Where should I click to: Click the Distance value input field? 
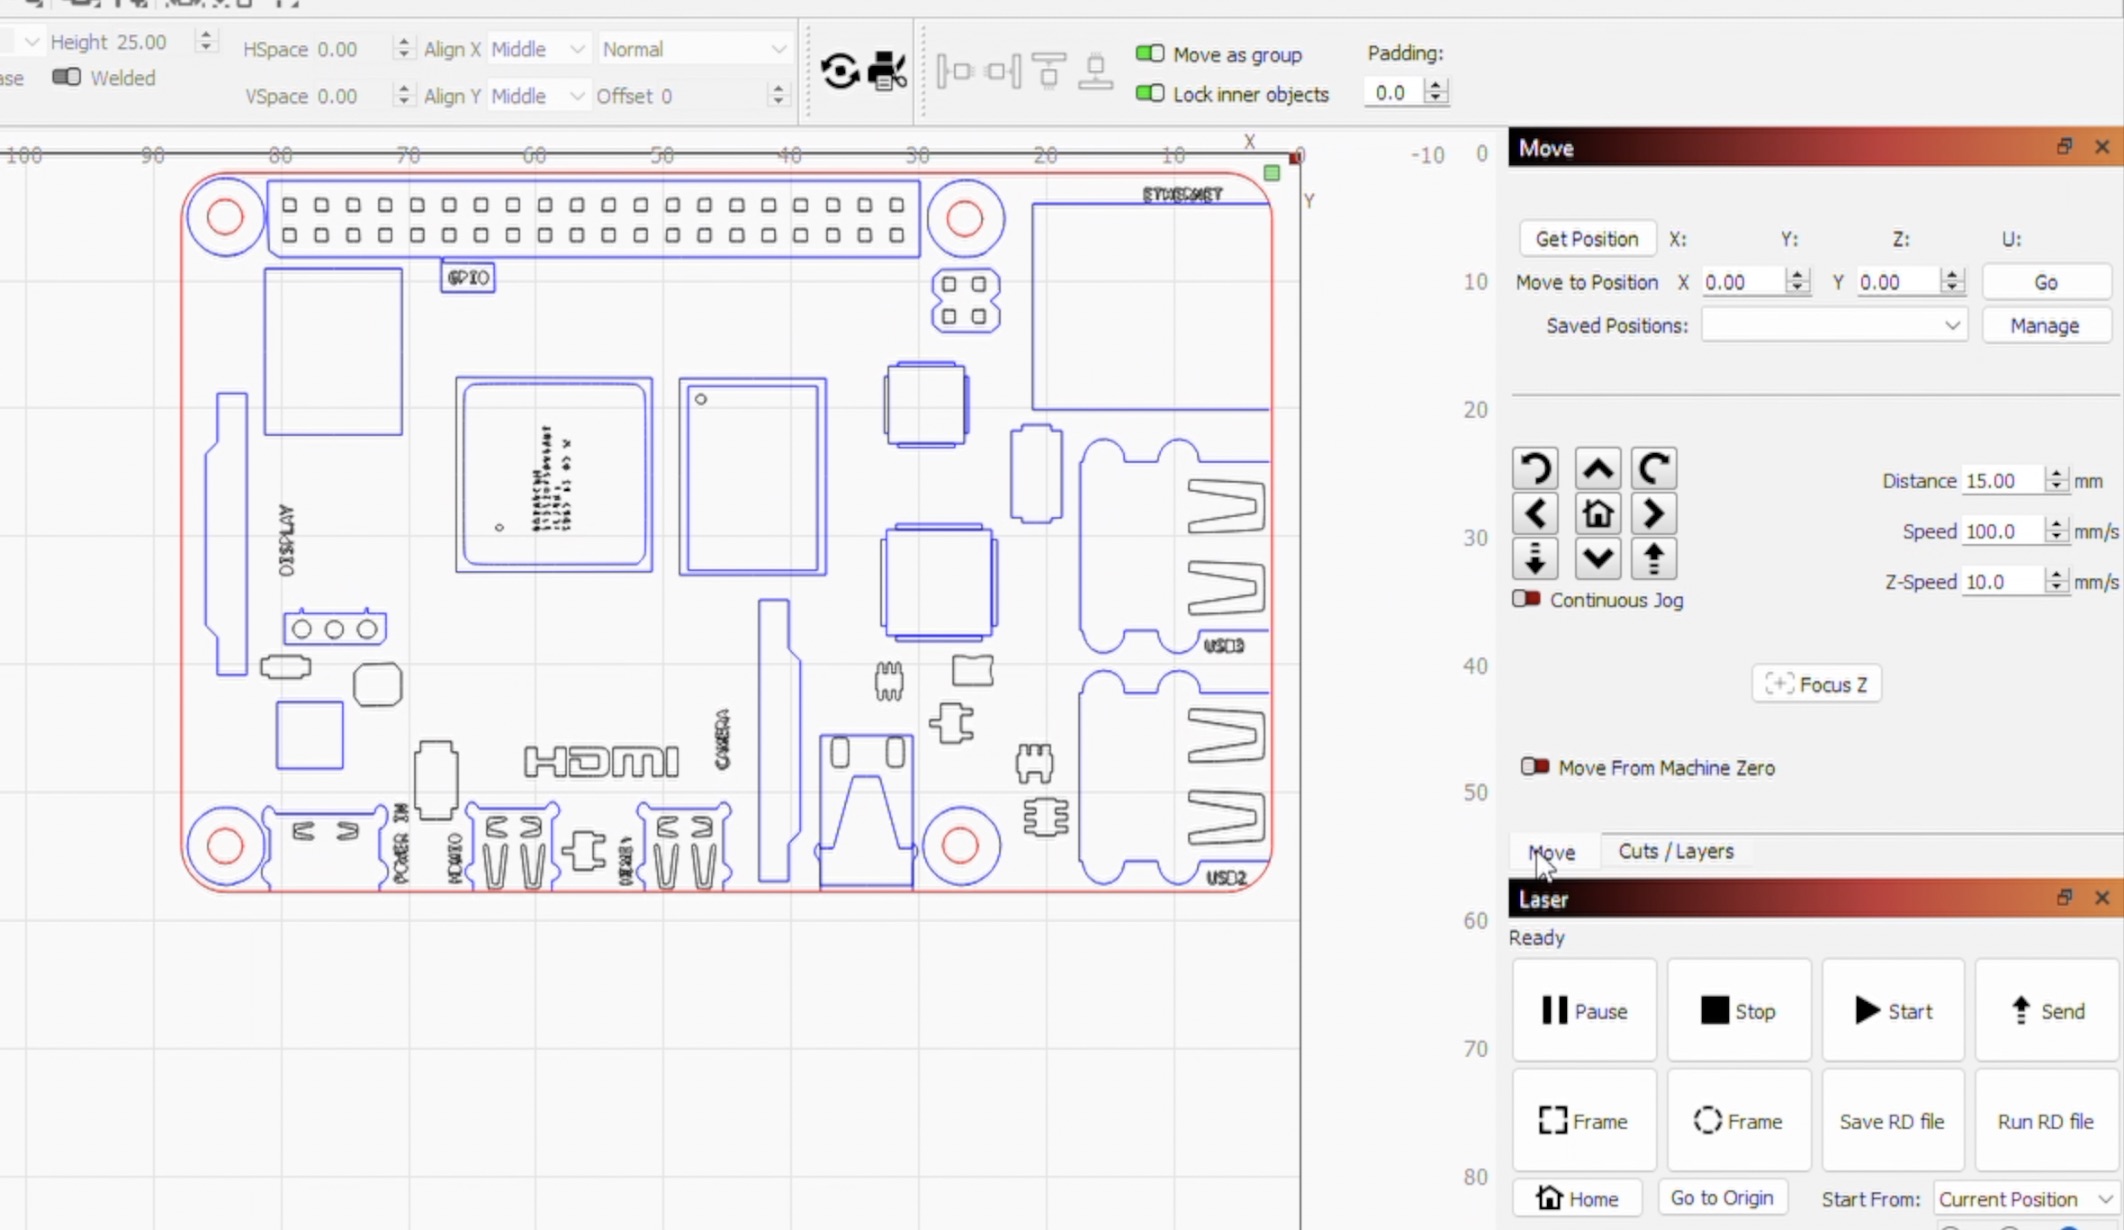coord(2001,481)
